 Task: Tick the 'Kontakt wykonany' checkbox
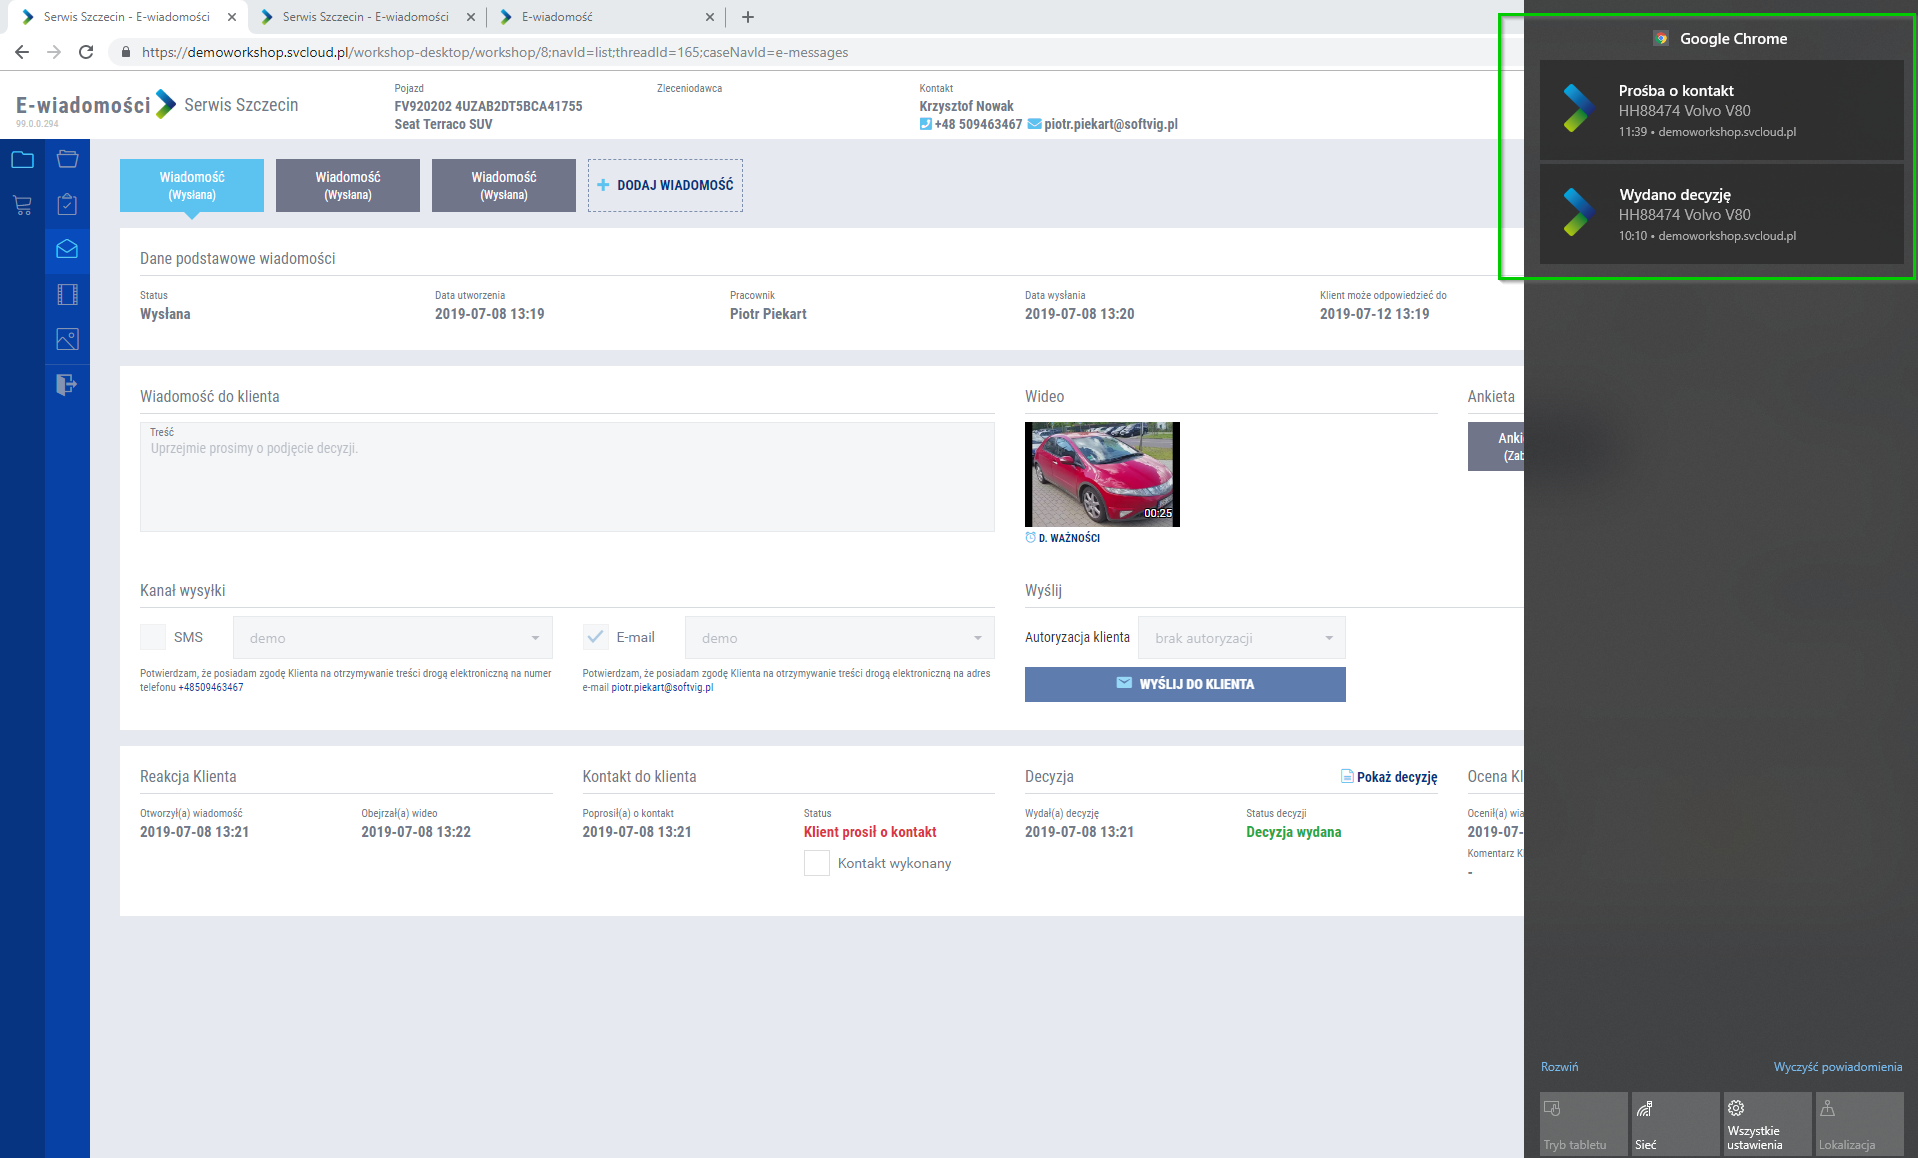(x=817, y=863)
